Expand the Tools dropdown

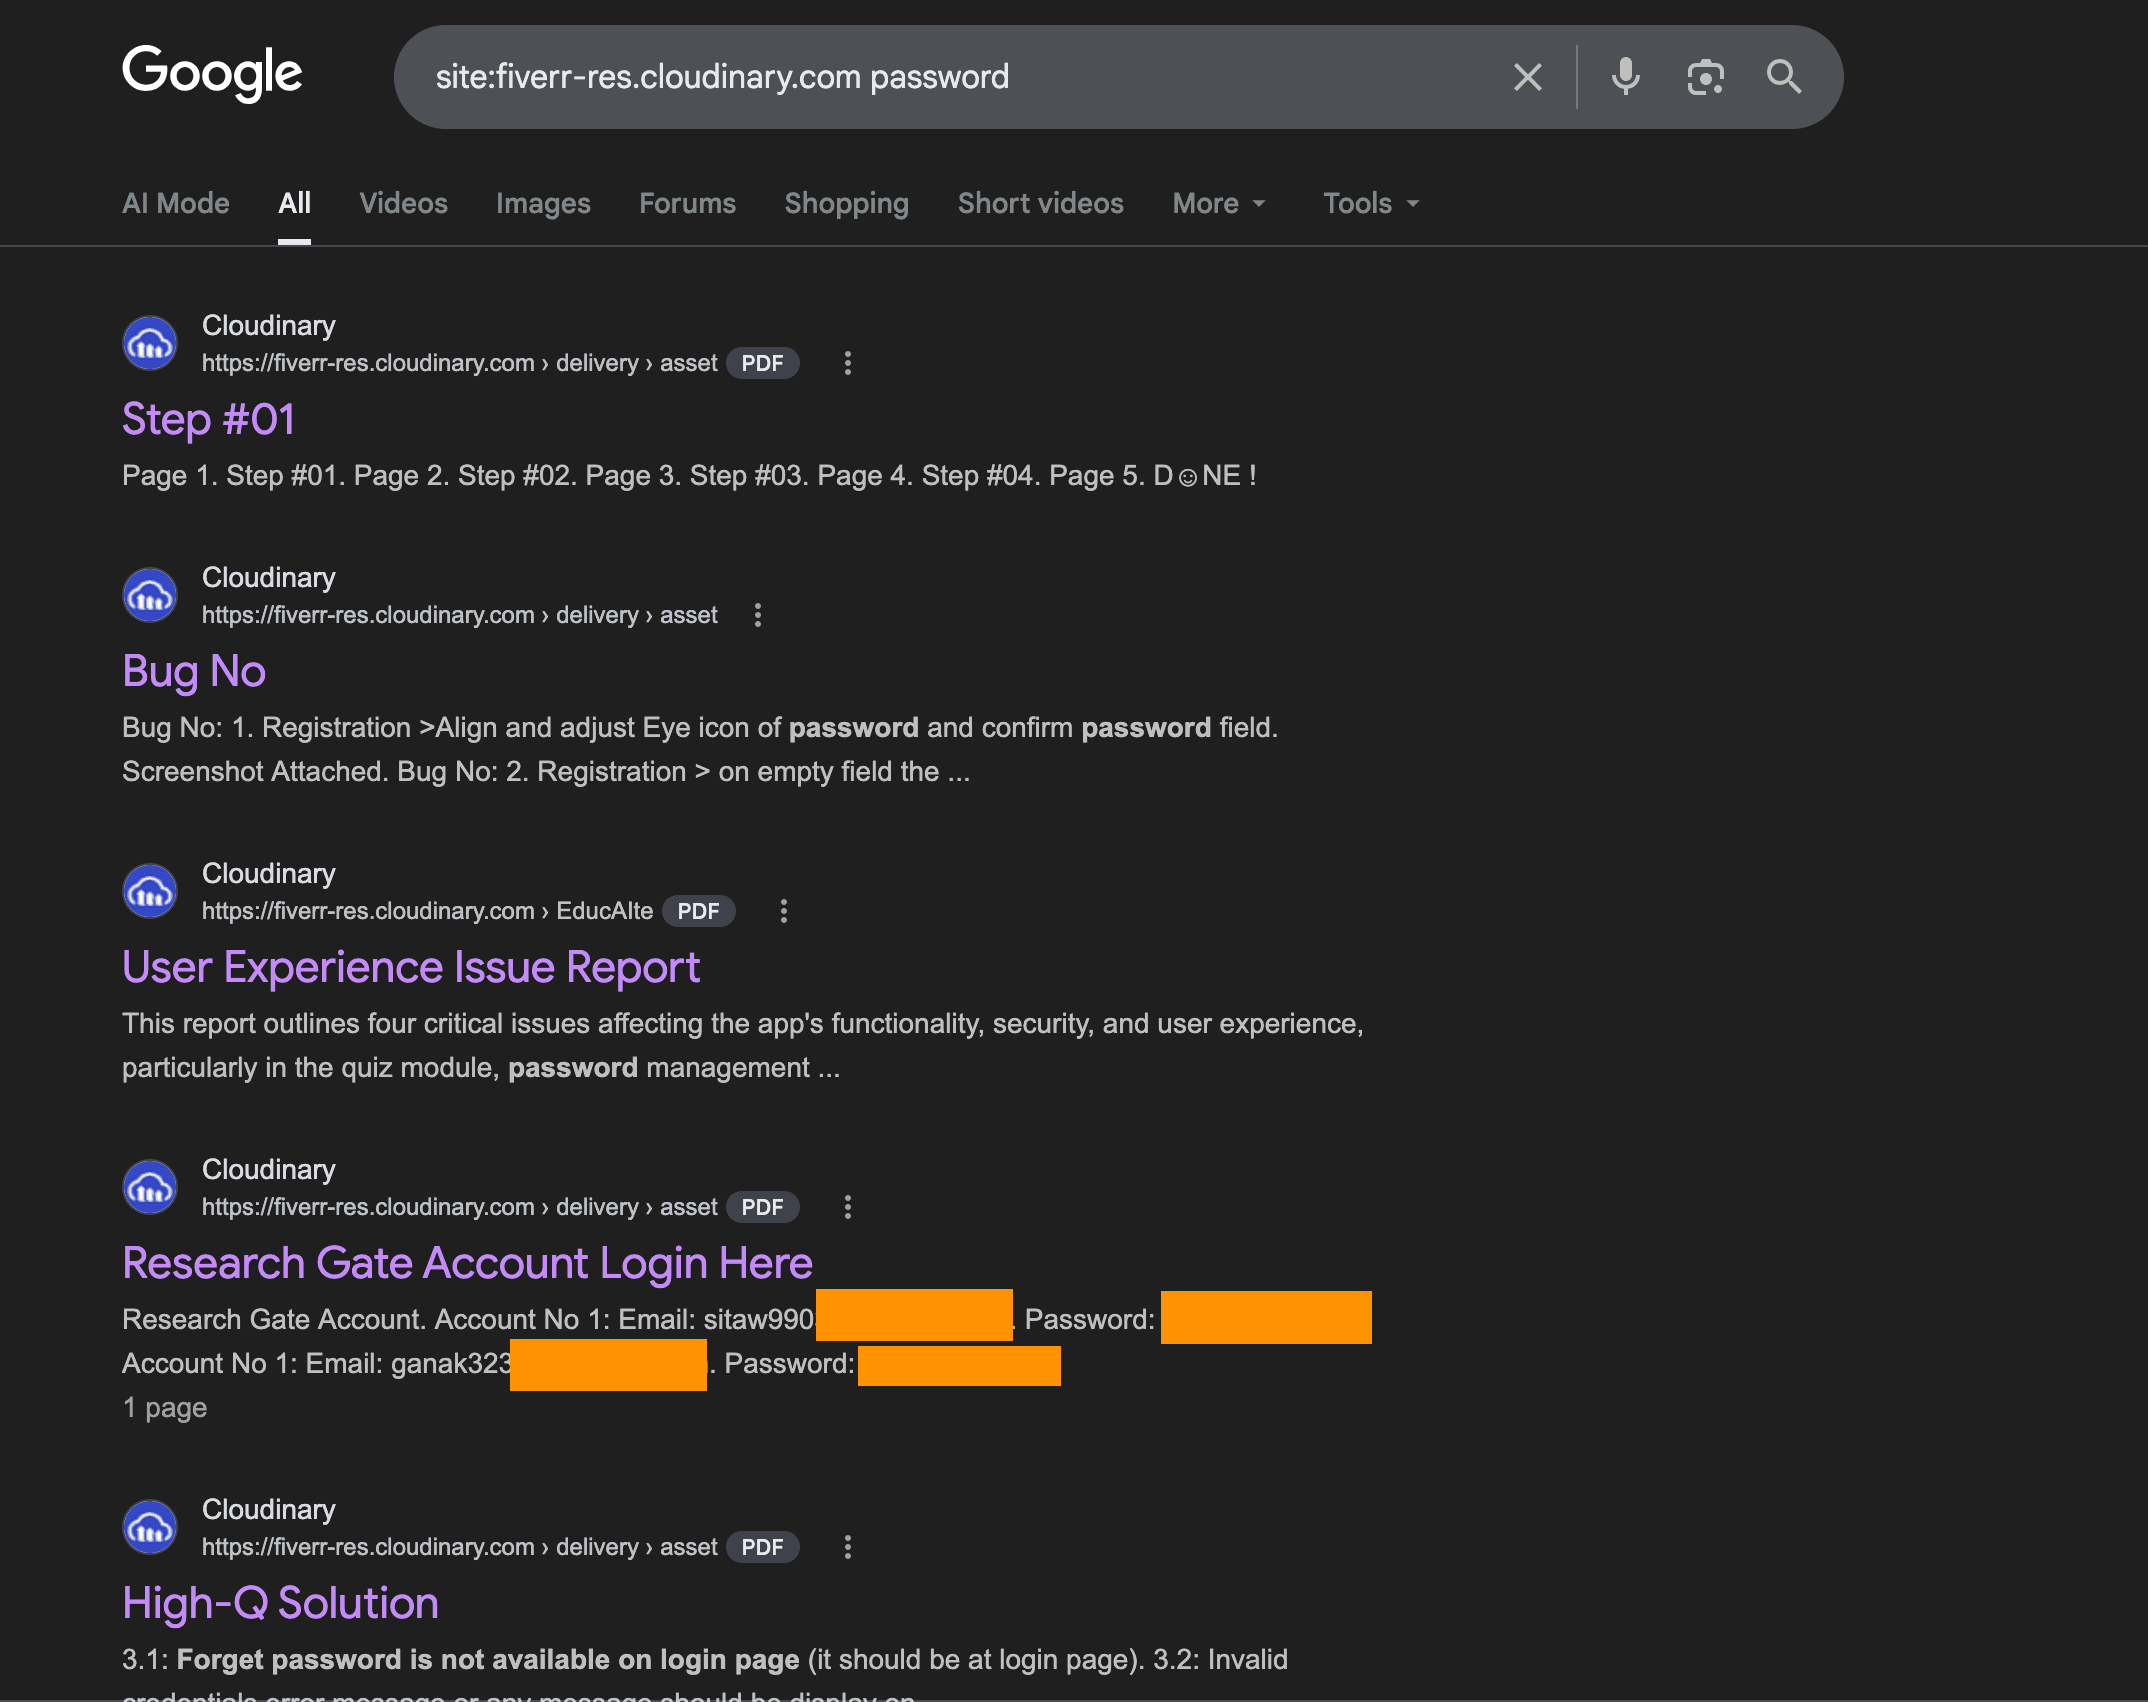coord(1370,203)
